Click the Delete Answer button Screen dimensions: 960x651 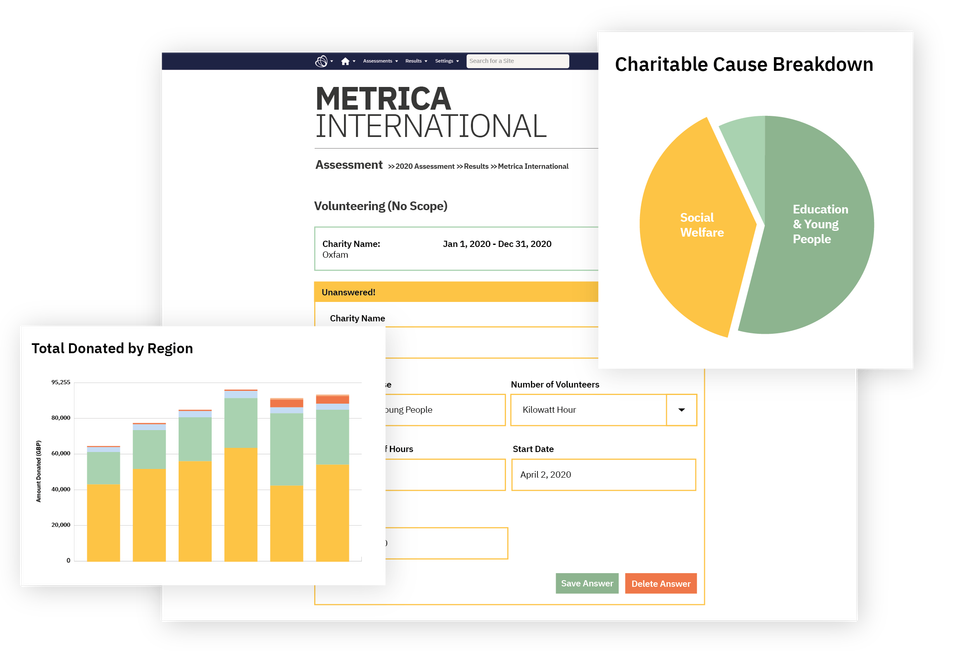click(x=660, y=583)
